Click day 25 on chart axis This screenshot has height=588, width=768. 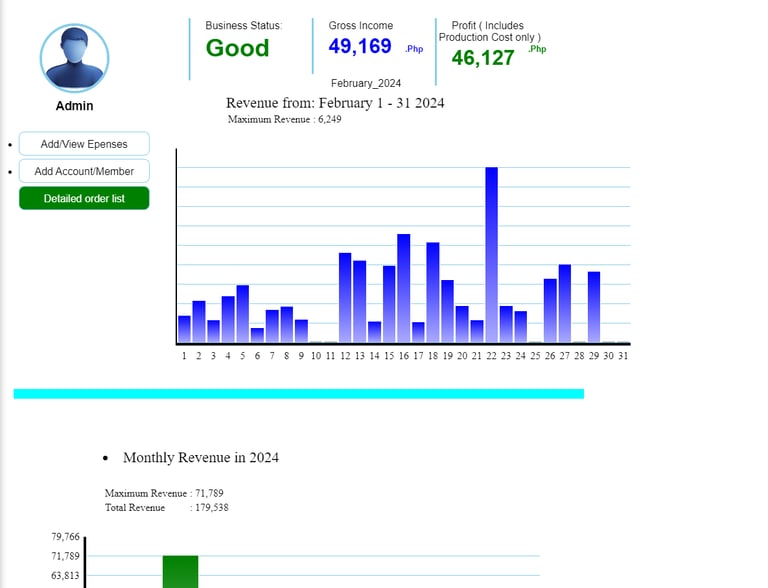[535, 356]
